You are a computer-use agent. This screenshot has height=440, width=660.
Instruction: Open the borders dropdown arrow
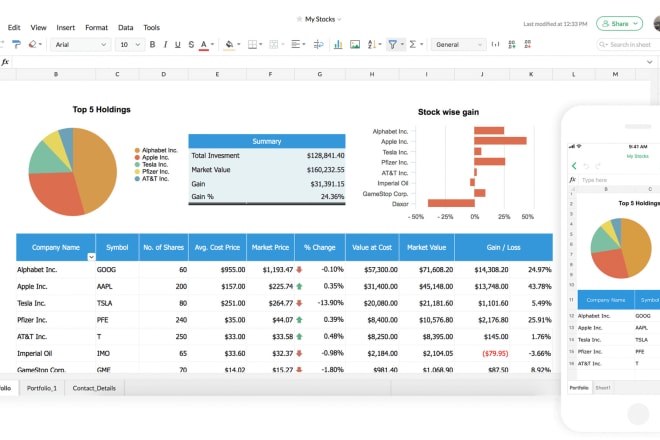pyautogui.click(x=261, y=44)
